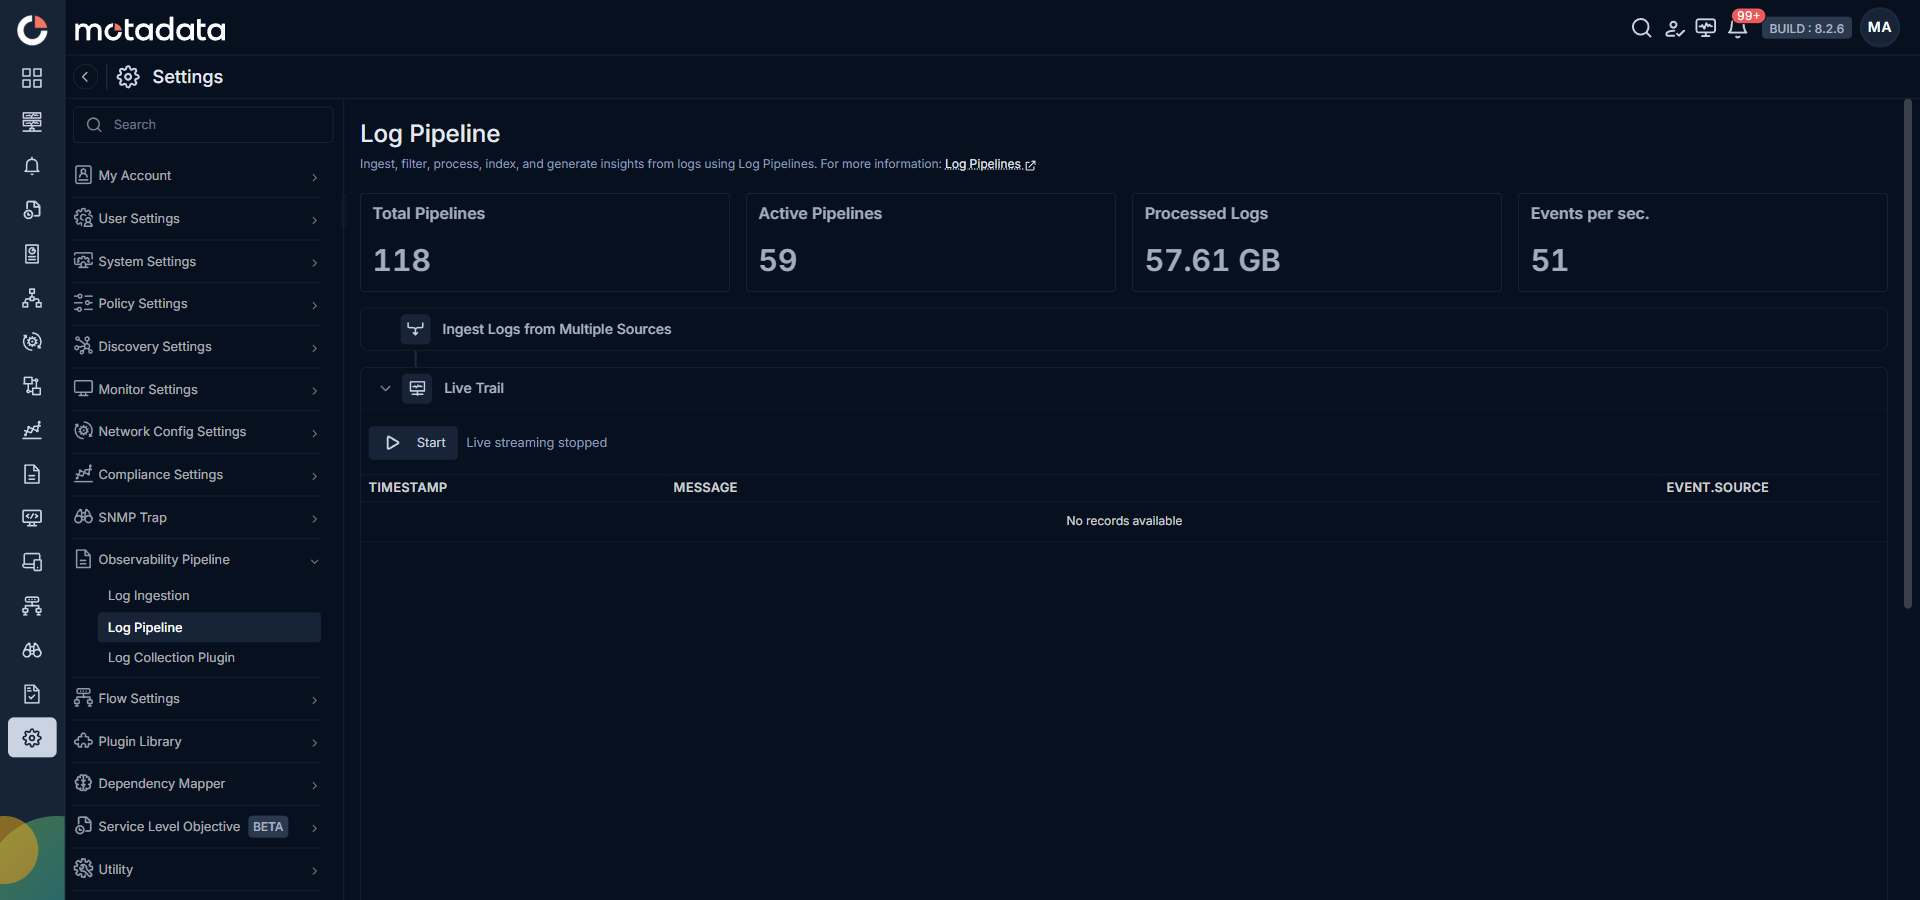Click the Live Trail monitor icon
The height and width of the screenshot is (900, 1920).
pyautogui.click(x=417, y=388)
